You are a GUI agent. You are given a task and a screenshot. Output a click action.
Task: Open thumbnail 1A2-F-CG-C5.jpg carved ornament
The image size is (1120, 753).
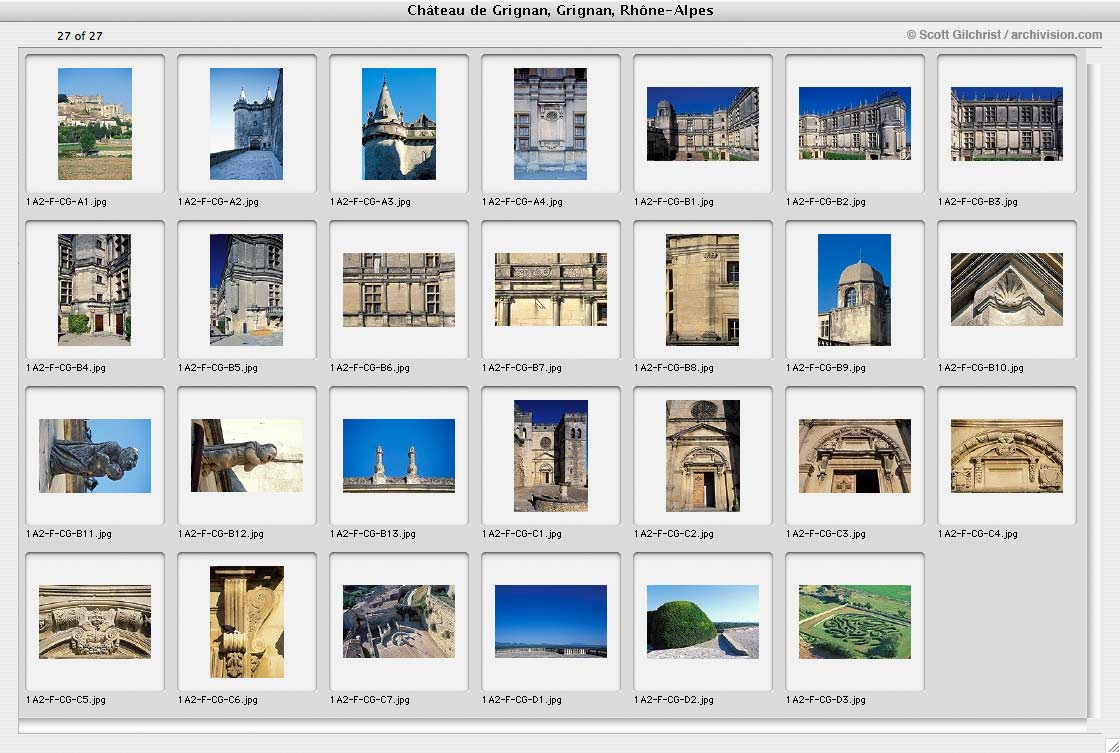coord(95,622)
